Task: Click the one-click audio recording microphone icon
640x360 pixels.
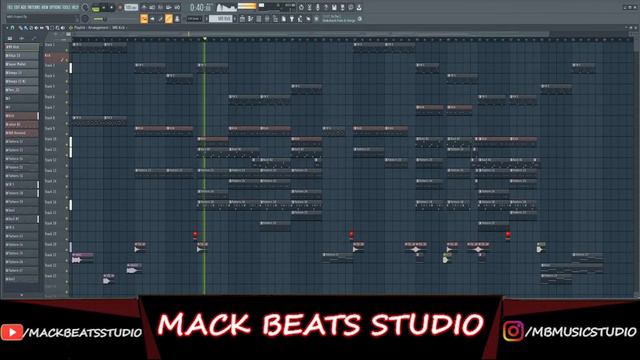Action: click(318, 7)
